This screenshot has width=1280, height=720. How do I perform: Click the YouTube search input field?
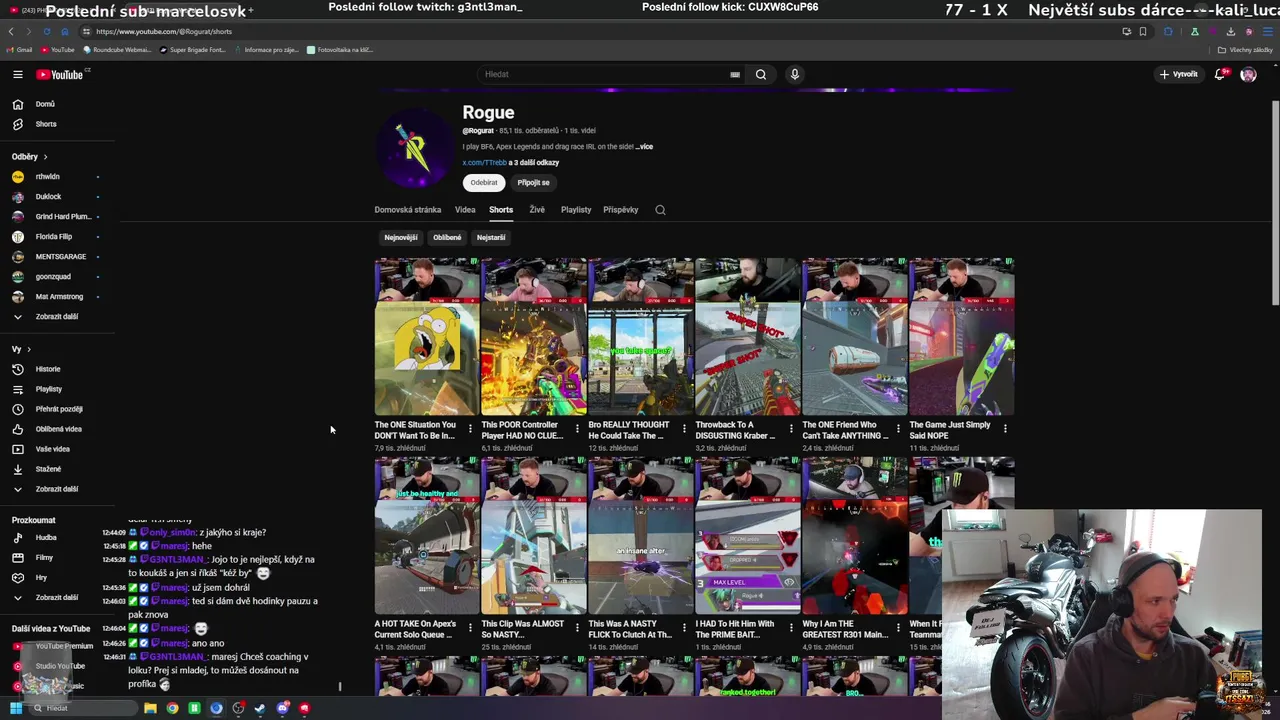605,74
